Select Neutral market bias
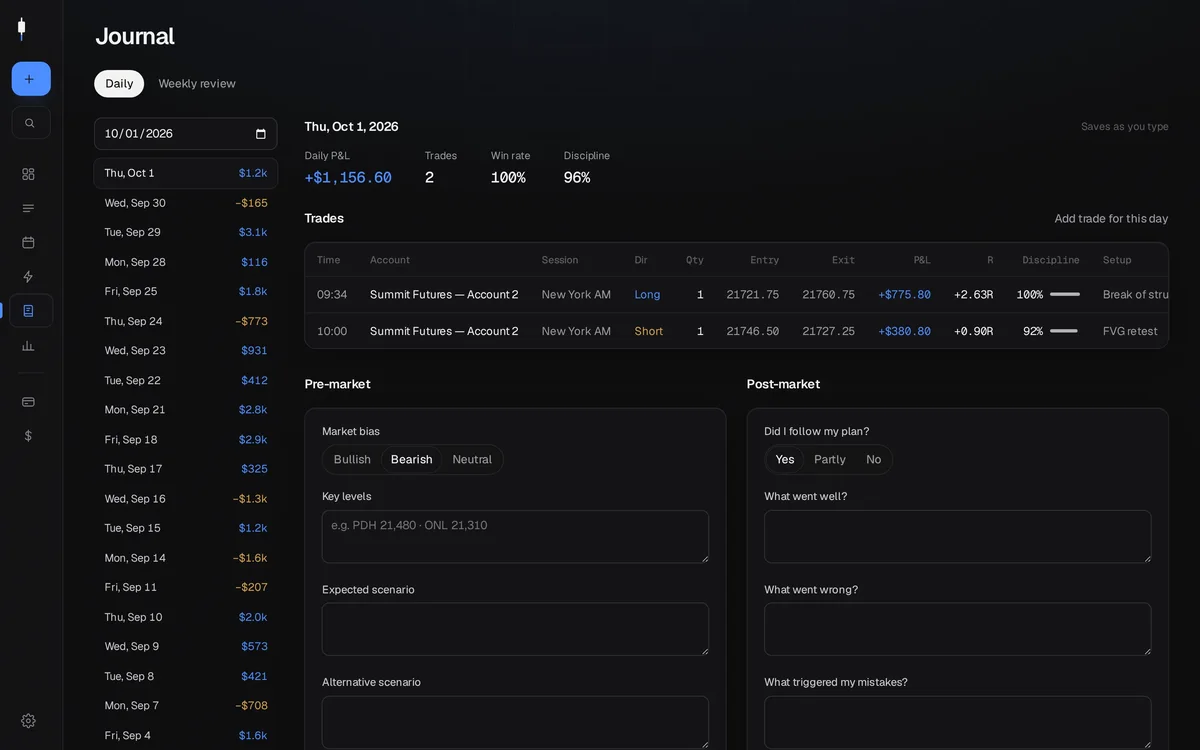Screen dimensions: 1200x750 tap(472, 460)
